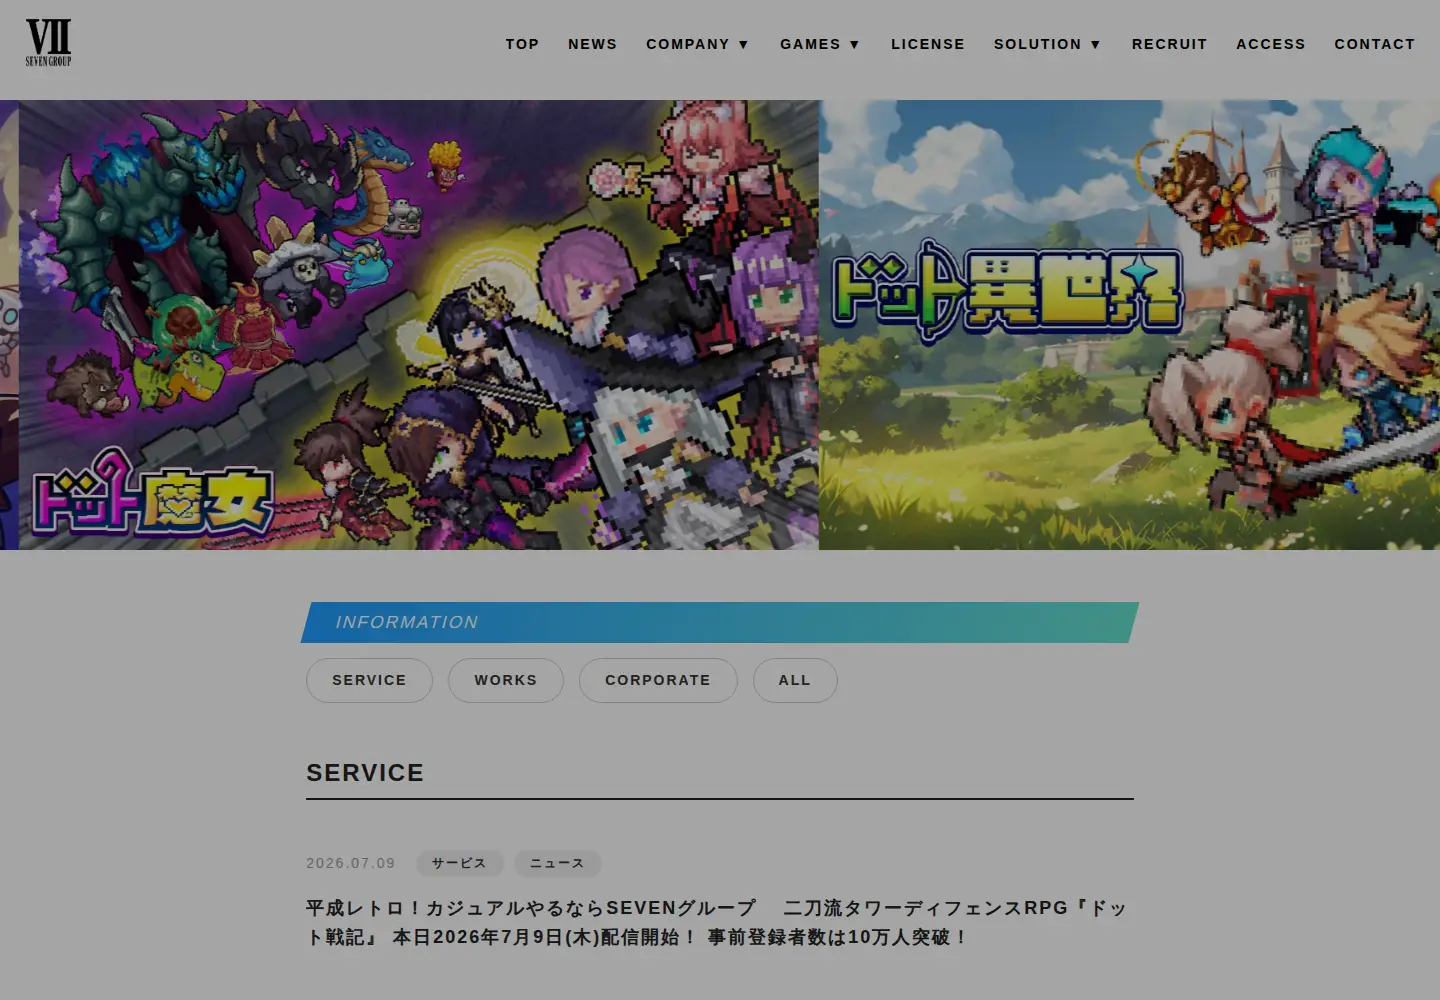Viewport: 1440px width, 1000px height.
Task: Filter information by WORKS
Action: tap(506, 680)
